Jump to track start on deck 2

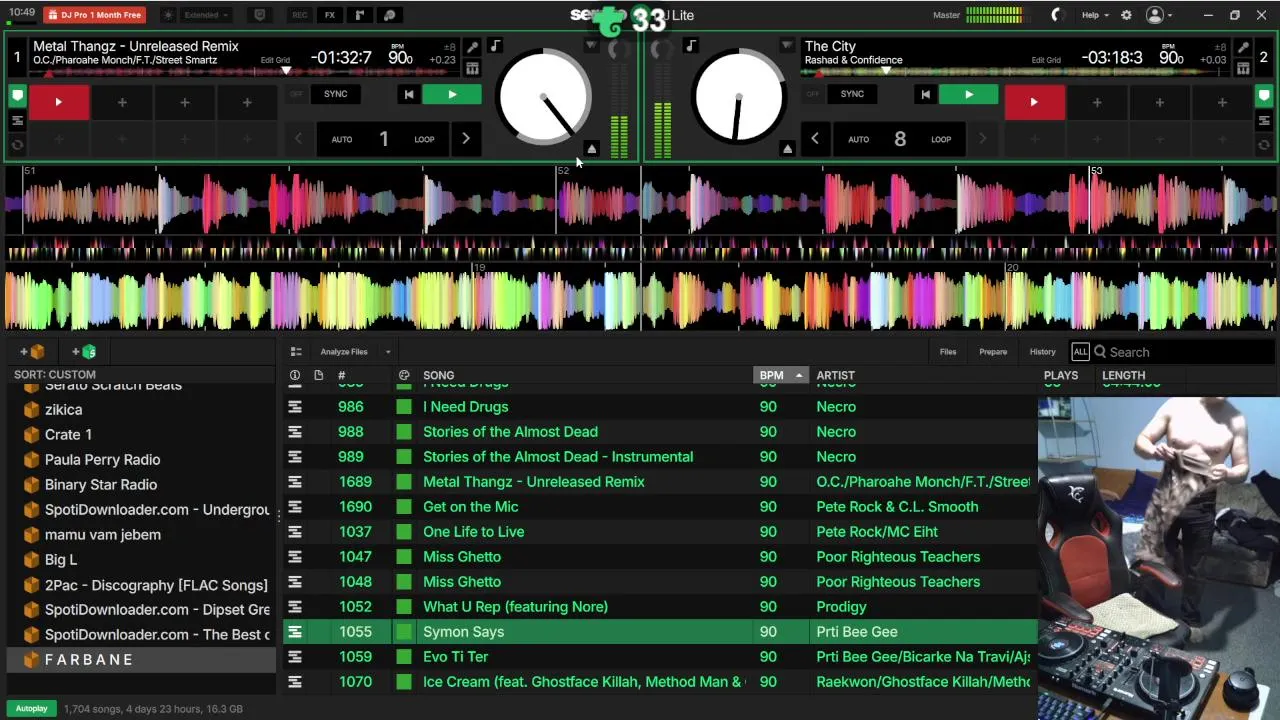pos(925,95)
